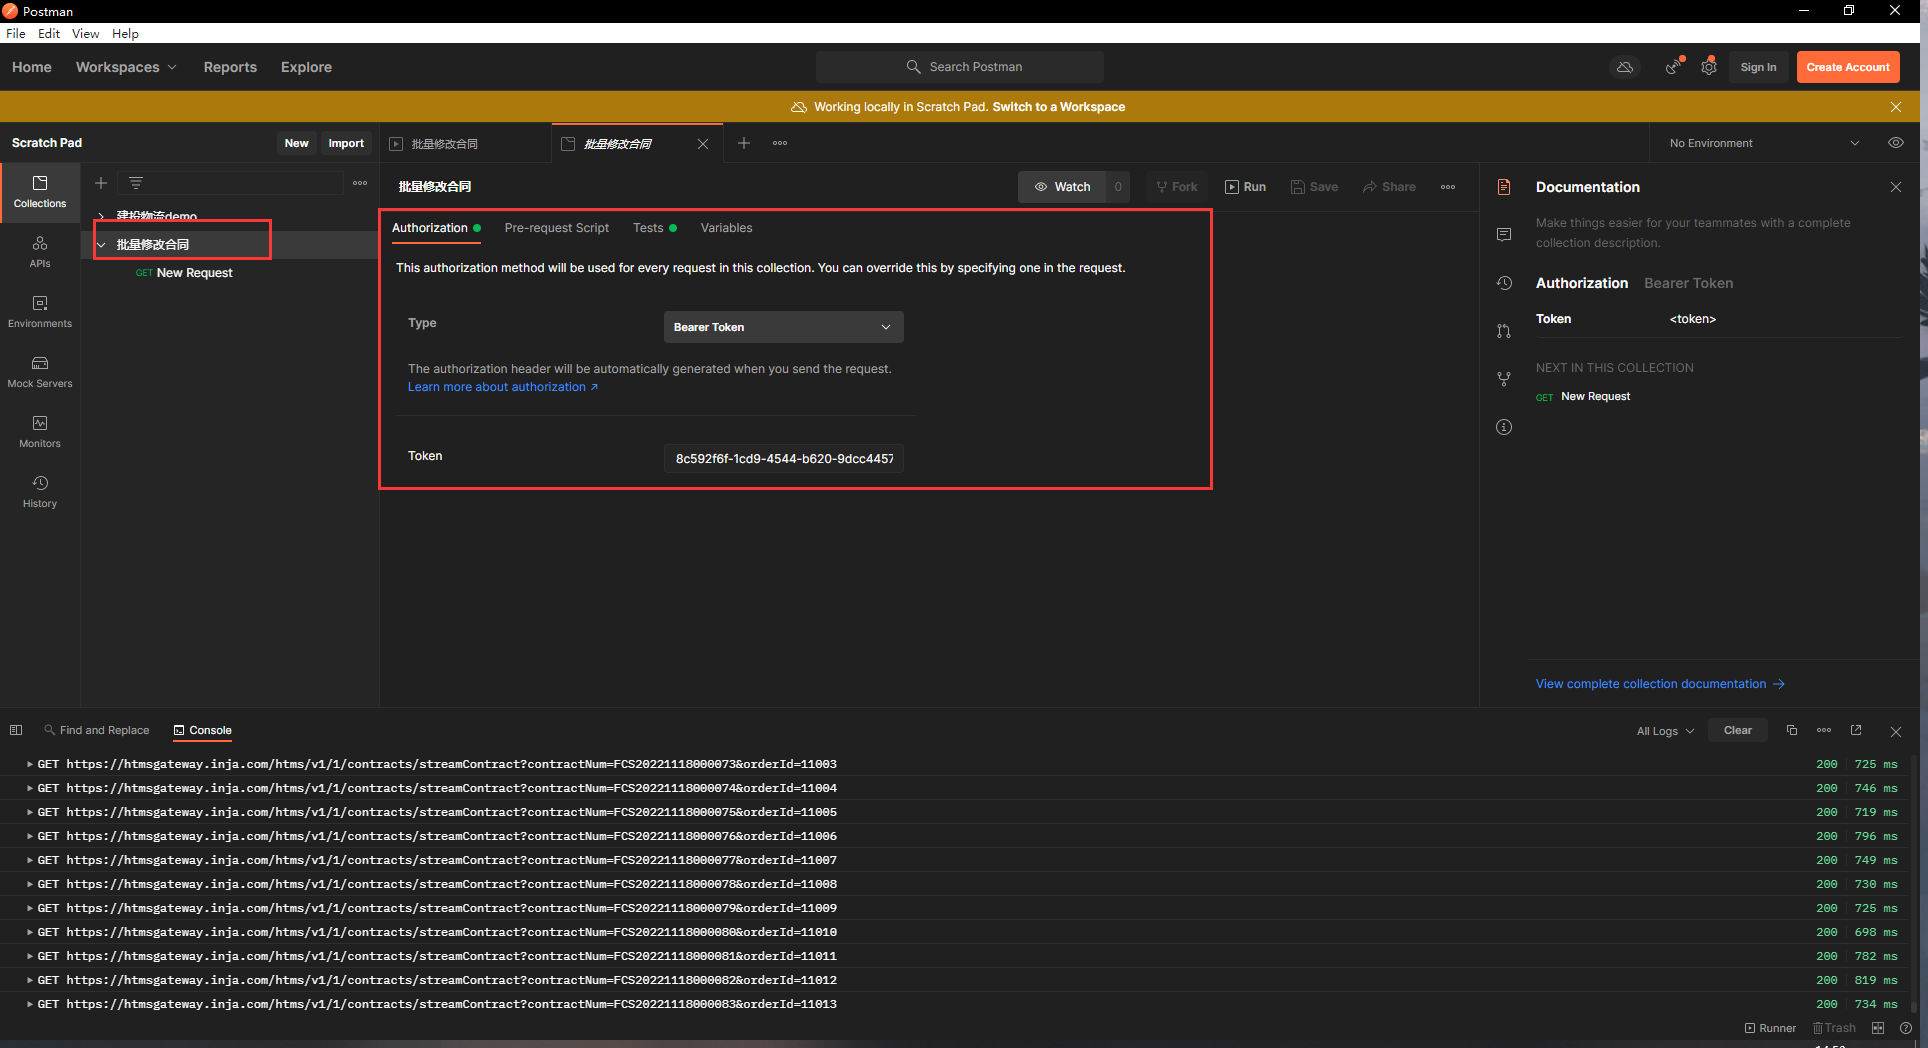This screenshot has height=1048, width=1928.
Task: Open the APIs sidebar panel
Action: 40,252
